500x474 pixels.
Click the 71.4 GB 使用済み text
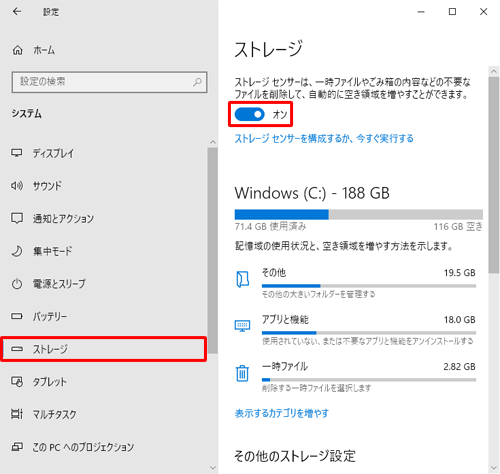point(270,227)
